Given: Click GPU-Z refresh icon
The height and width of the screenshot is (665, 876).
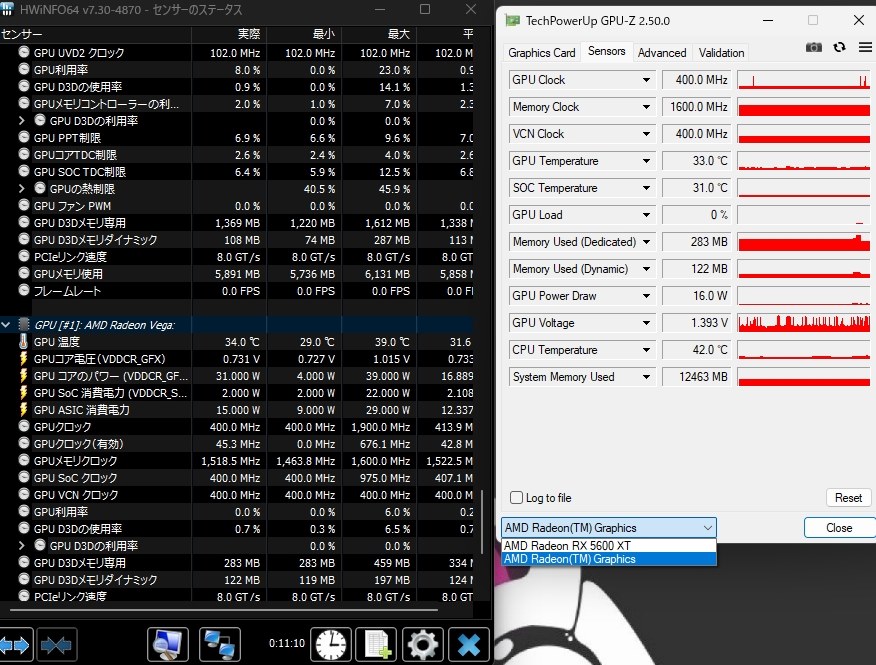Looking at the screenshot, I should pyautogui.click(x=839, y=48).
